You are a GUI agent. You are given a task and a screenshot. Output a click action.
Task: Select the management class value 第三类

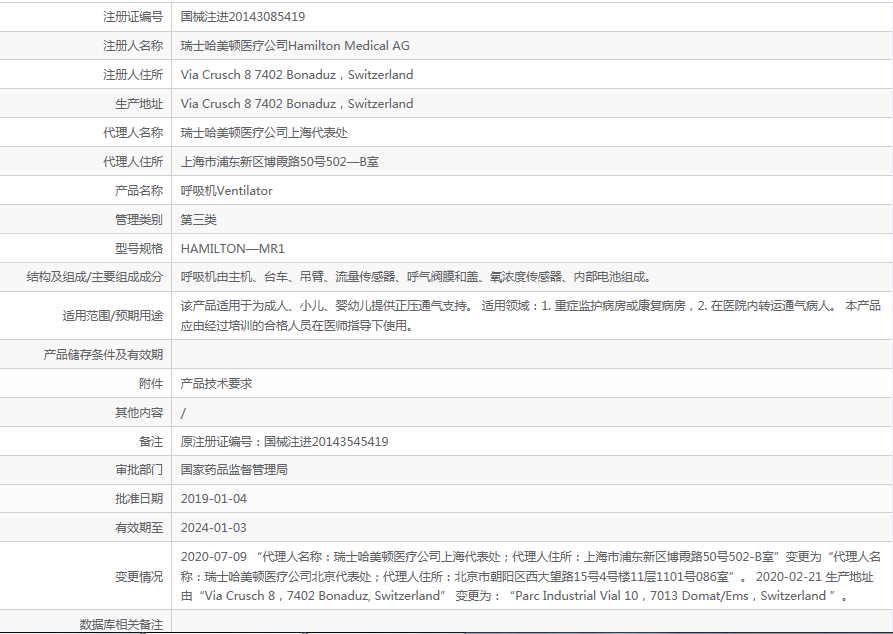[198, 220]
